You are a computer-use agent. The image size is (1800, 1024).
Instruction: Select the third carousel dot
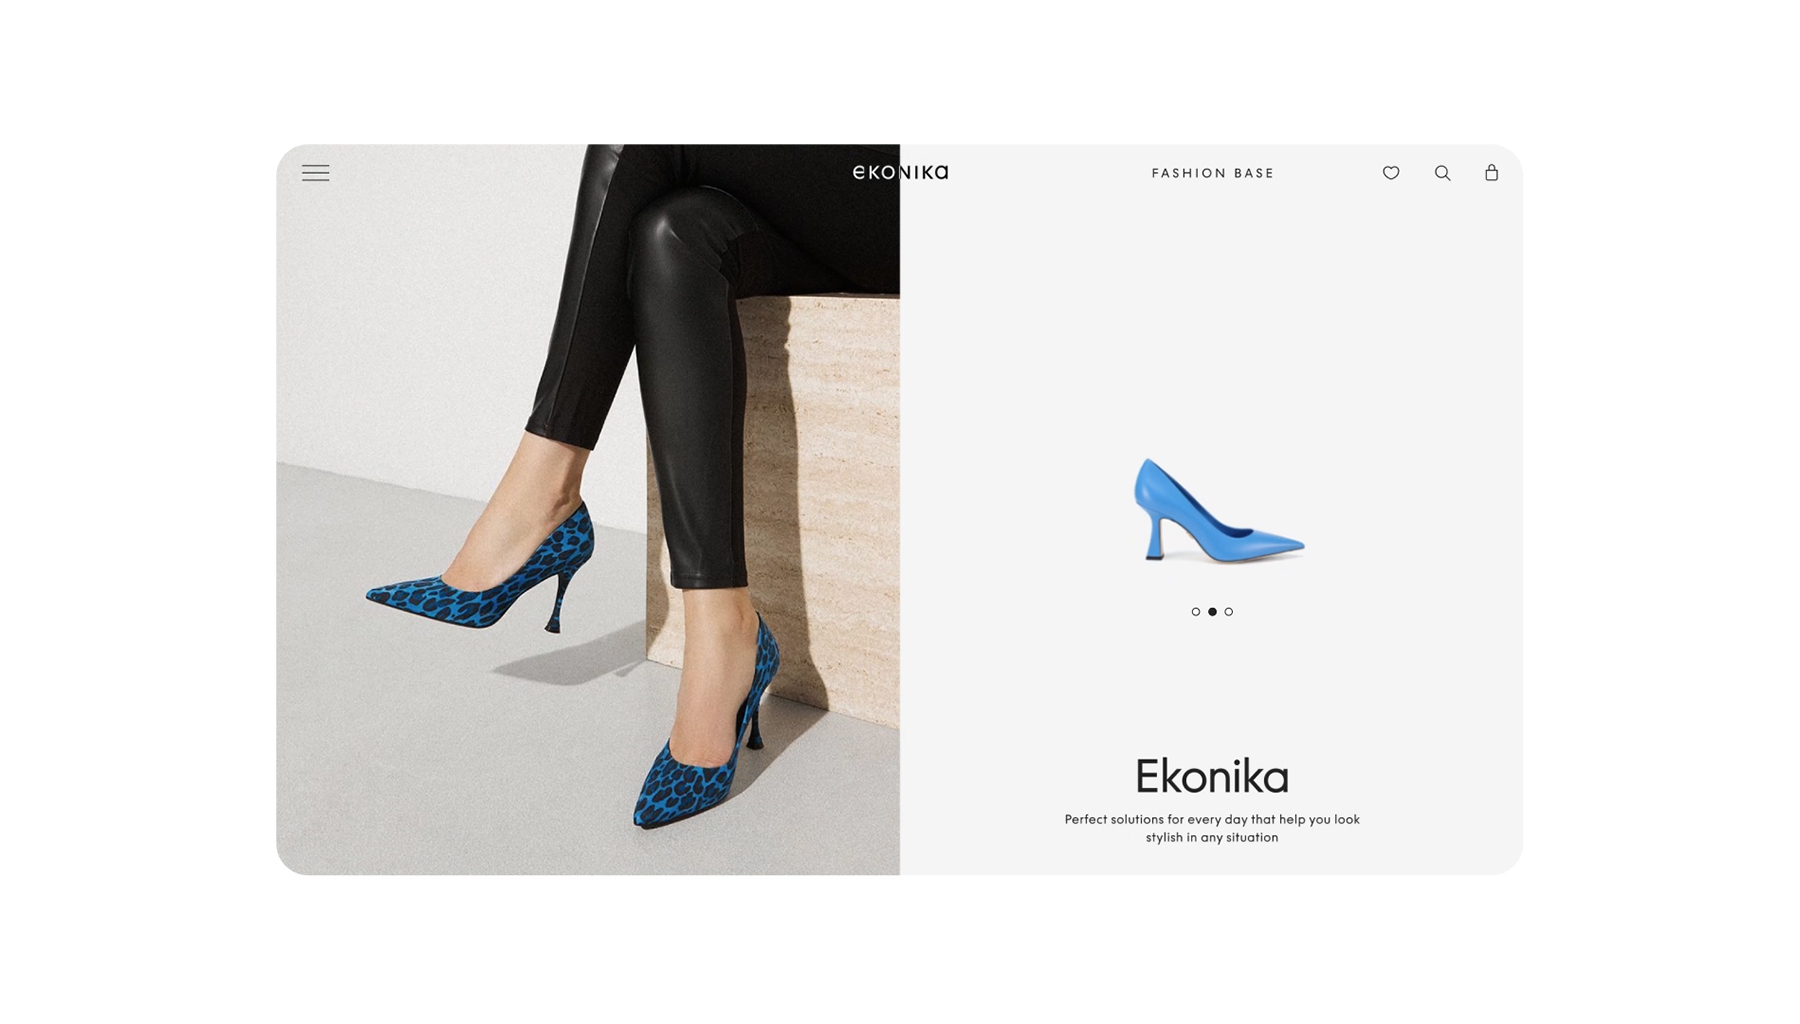coord(1229,611)
